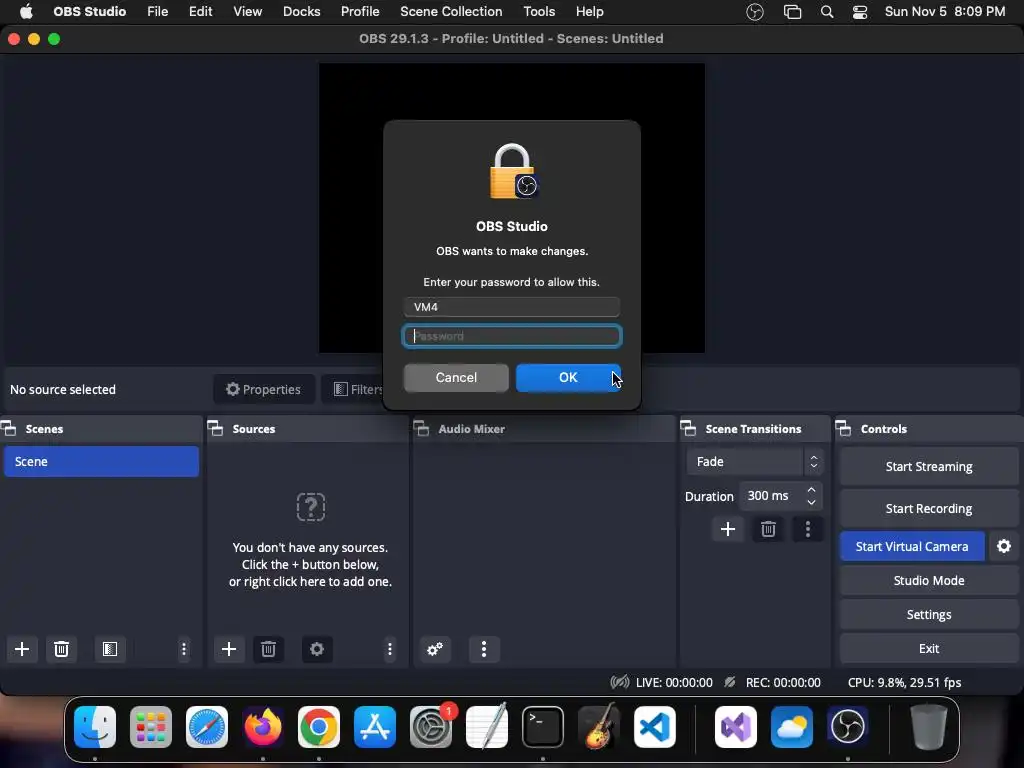Open TextEdit from the Dock
This screenshot has height=768, width=1024.
click(x=487, y=726)
